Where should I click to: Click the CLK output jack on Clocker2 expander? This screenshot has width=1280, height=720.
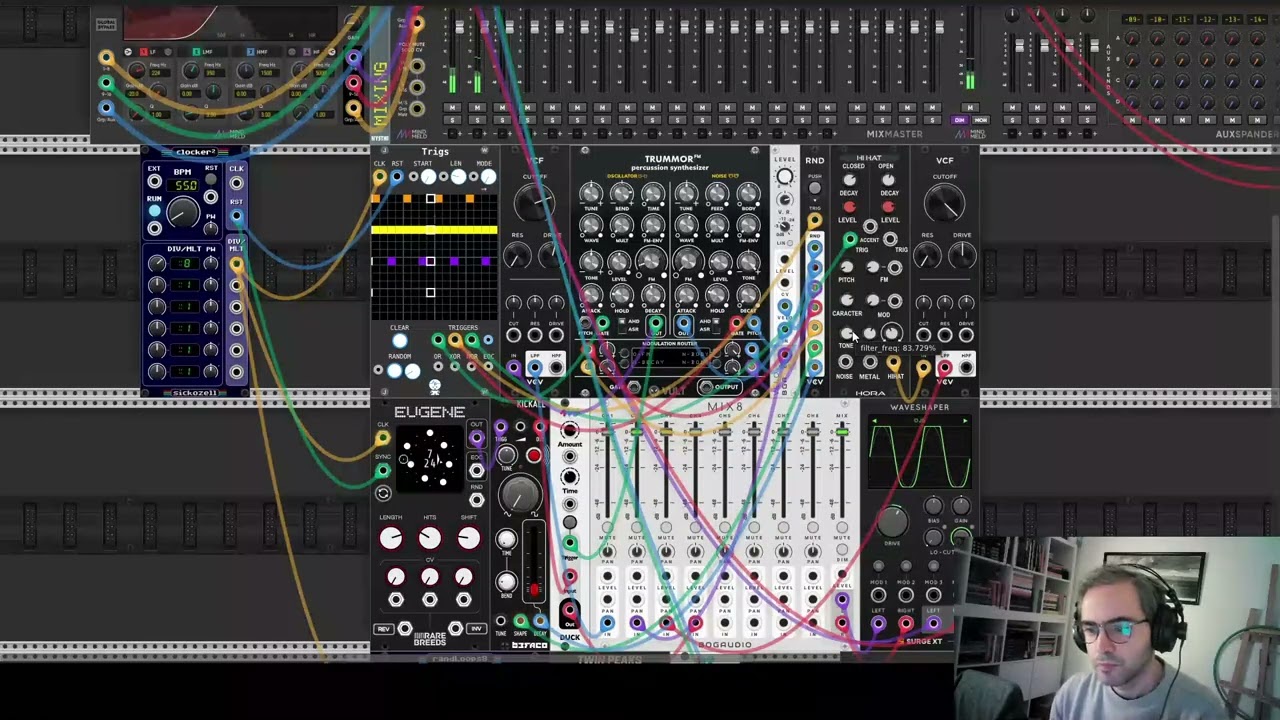click(x=236, y=182)
